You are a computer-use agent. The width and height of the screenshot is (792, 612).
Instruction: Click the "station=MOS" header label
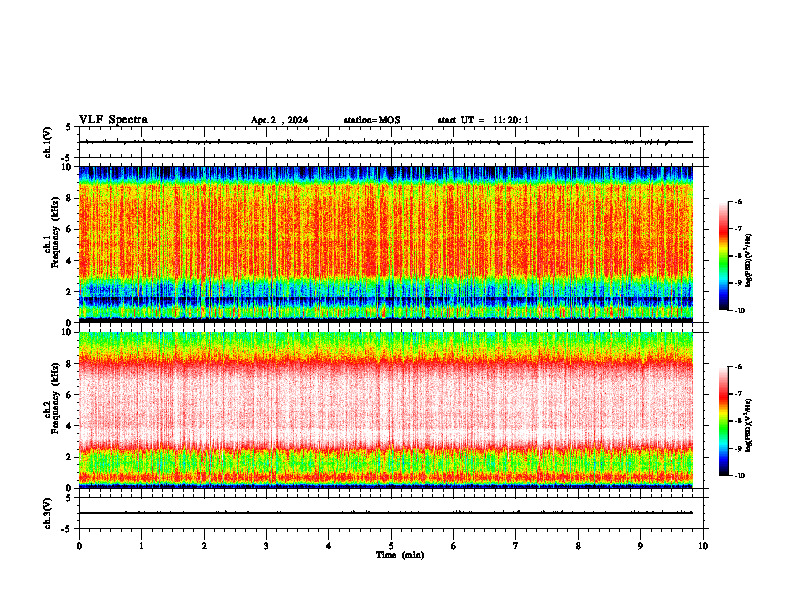click(x=372, y=120)
